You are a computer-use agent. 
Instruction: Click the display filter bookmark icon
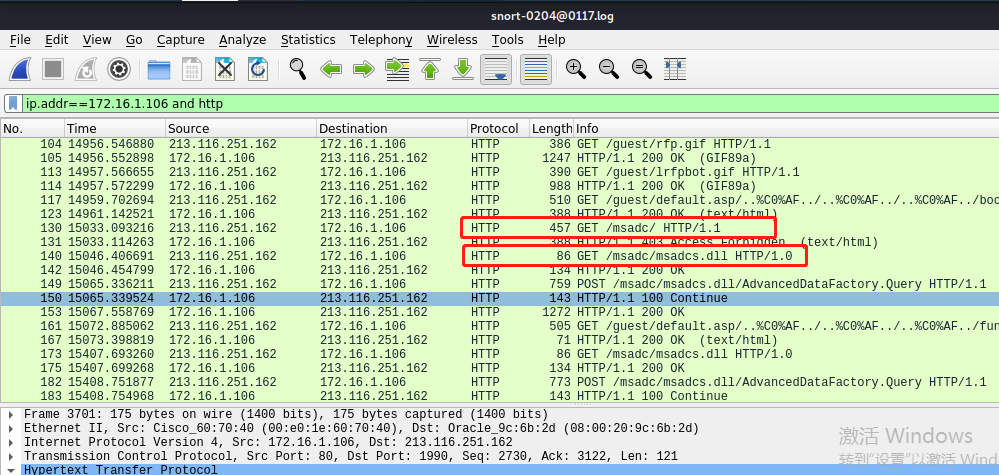click(13, 103)
